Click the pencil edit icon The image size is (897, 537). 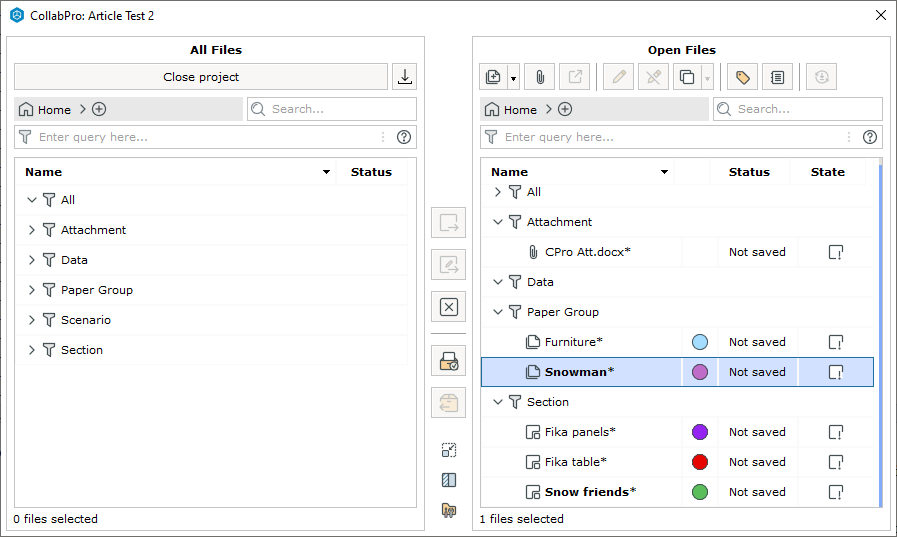pyautogui.click(x=618, y=77)
